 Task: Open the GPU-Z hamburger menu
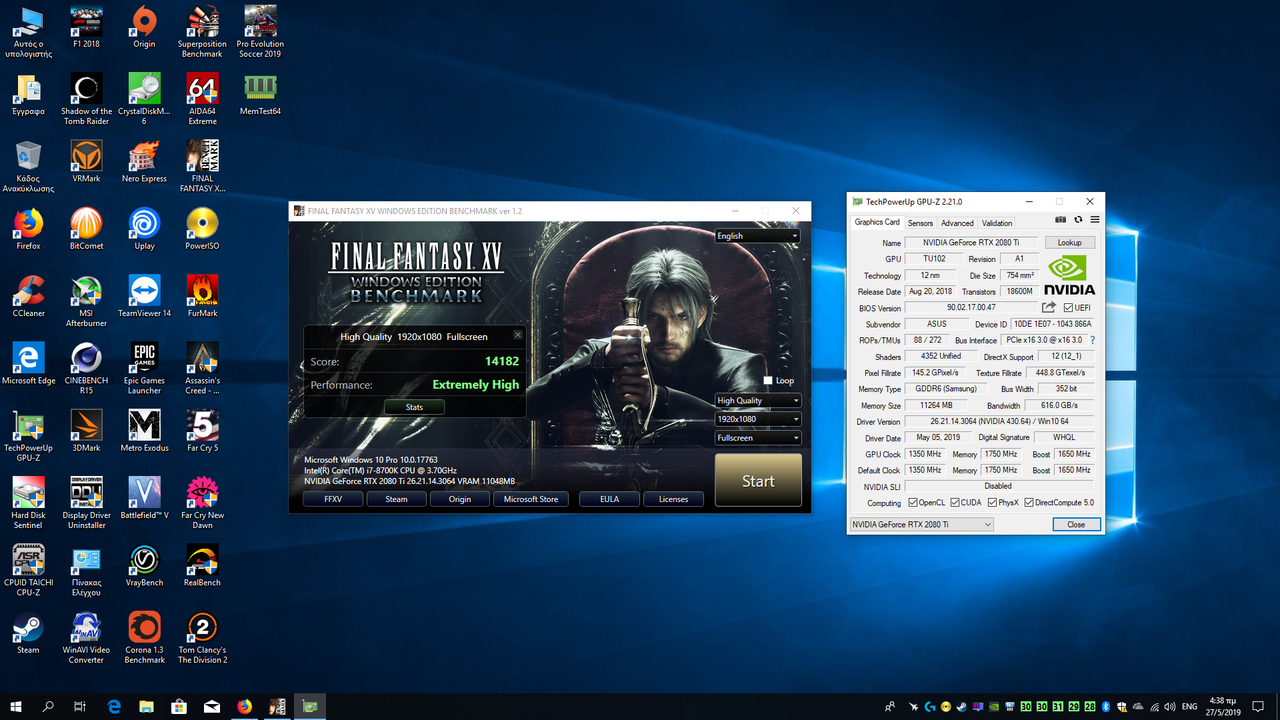coord(1095,220)
